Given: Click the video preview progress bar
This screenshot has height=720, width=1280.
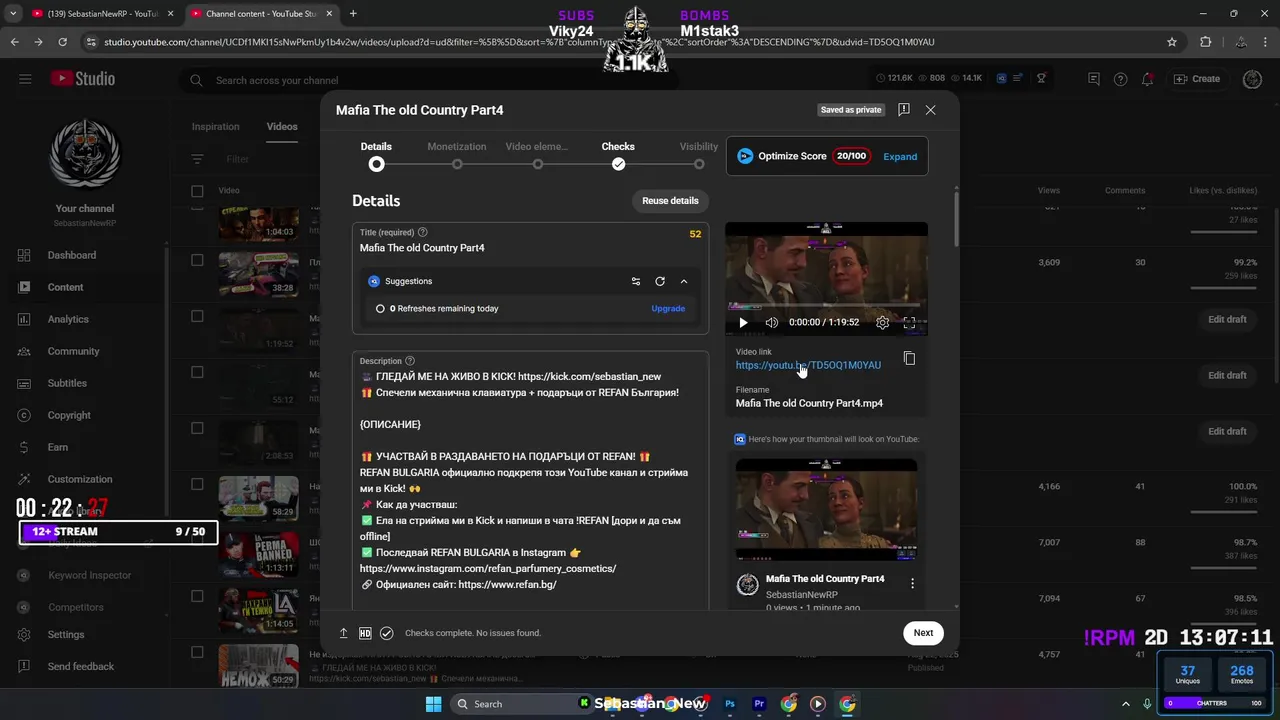Looking at the screenshot, I should (826, 307).
